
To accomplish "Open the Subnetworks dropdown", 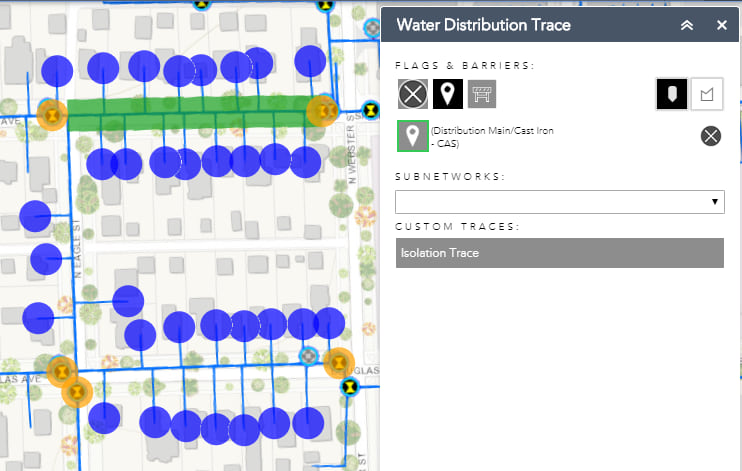I will click(559, 201).
